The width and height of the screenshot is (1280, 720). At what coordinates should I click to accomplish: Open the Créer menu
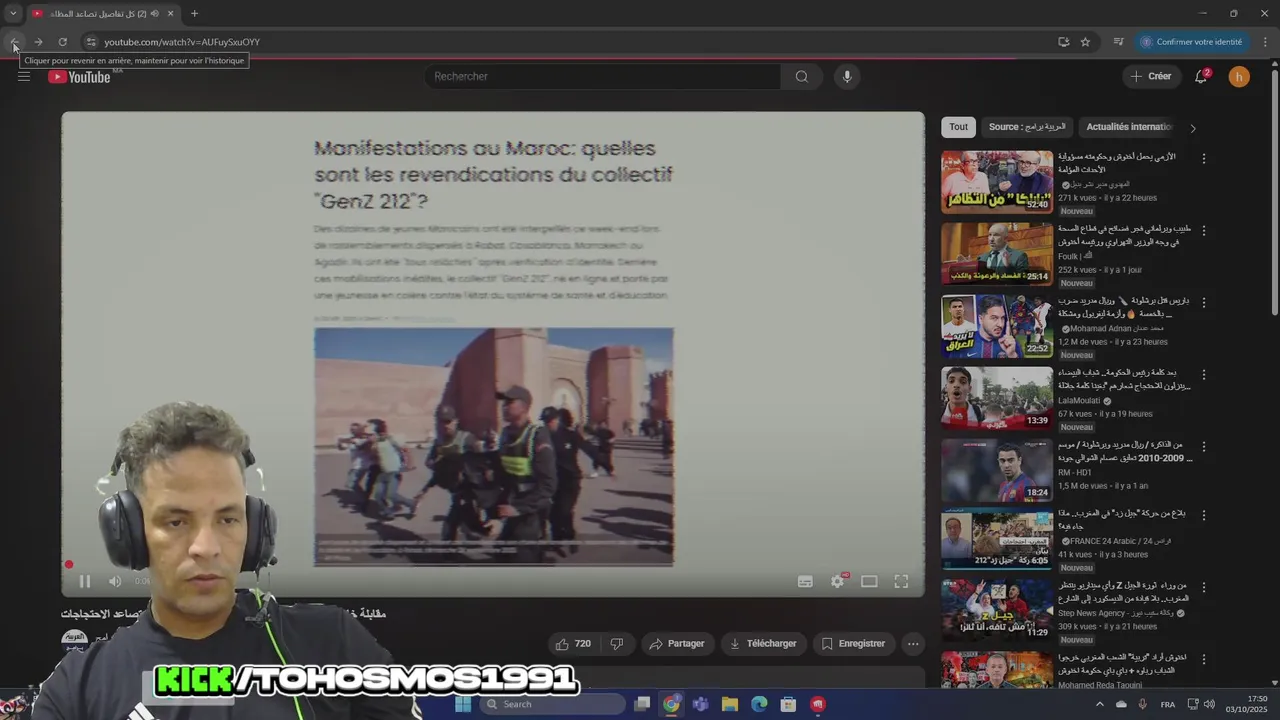[1151, 76]
